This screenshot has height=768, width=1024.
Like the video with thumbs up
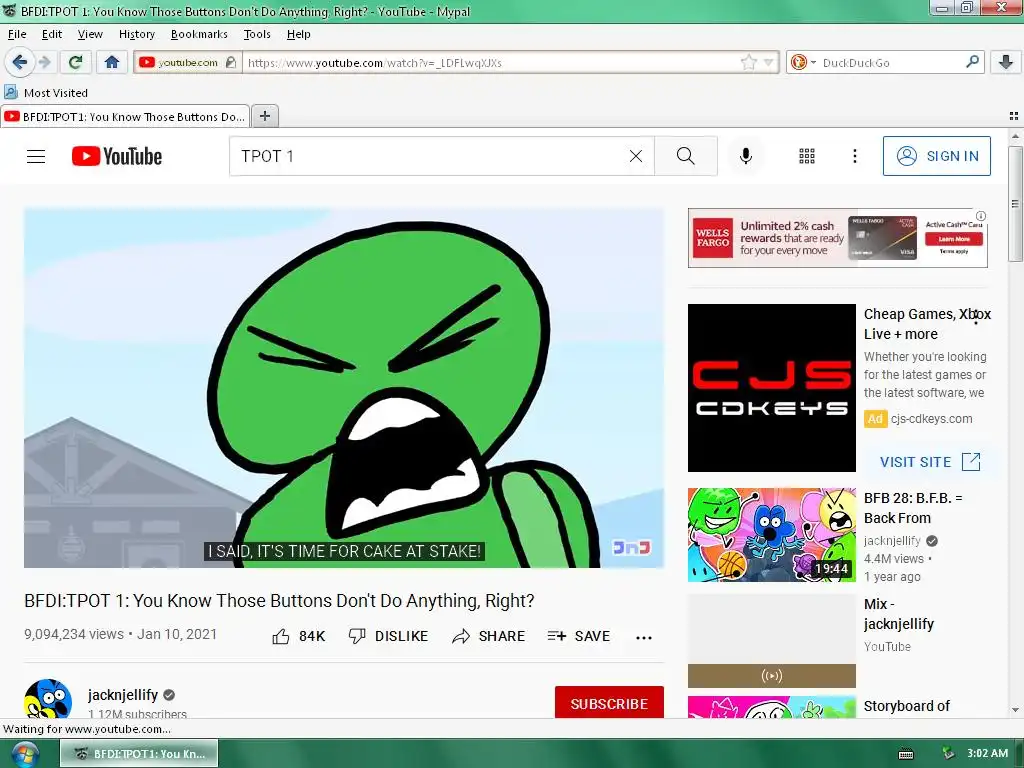coord(298,636)
